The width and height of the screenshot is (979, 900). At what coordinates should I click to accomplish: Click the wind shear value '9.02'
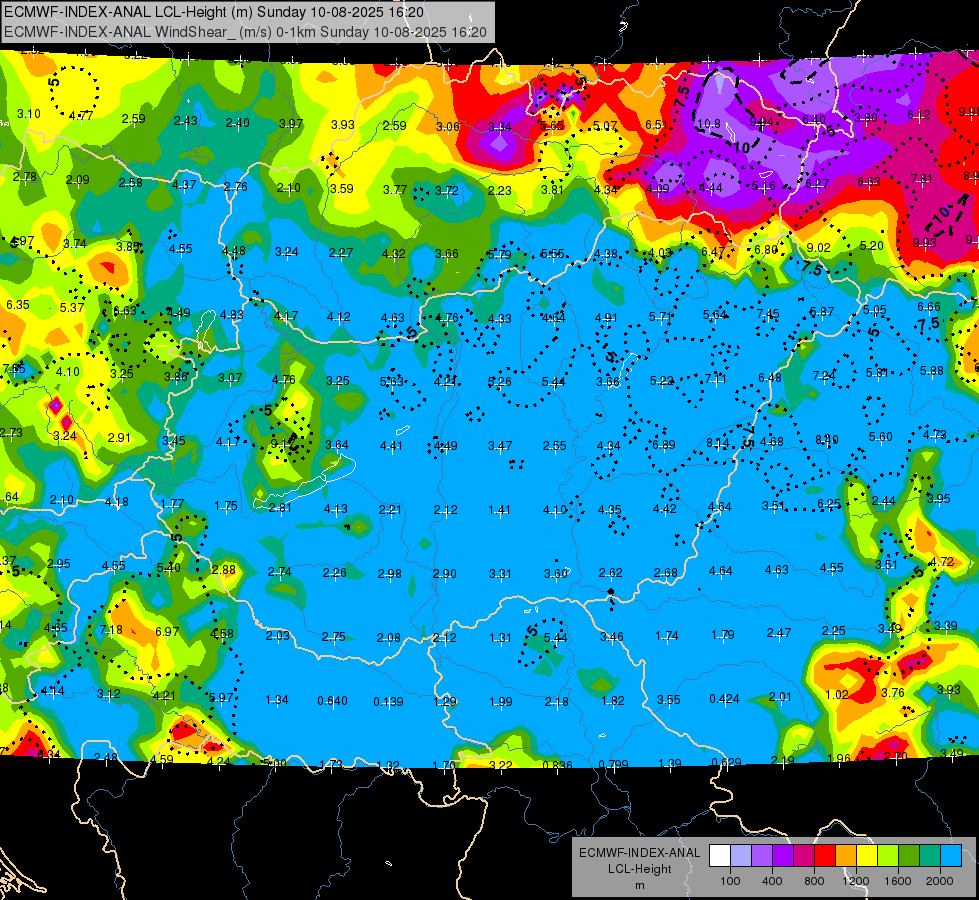pyautogui.click(x=819, y=247)
